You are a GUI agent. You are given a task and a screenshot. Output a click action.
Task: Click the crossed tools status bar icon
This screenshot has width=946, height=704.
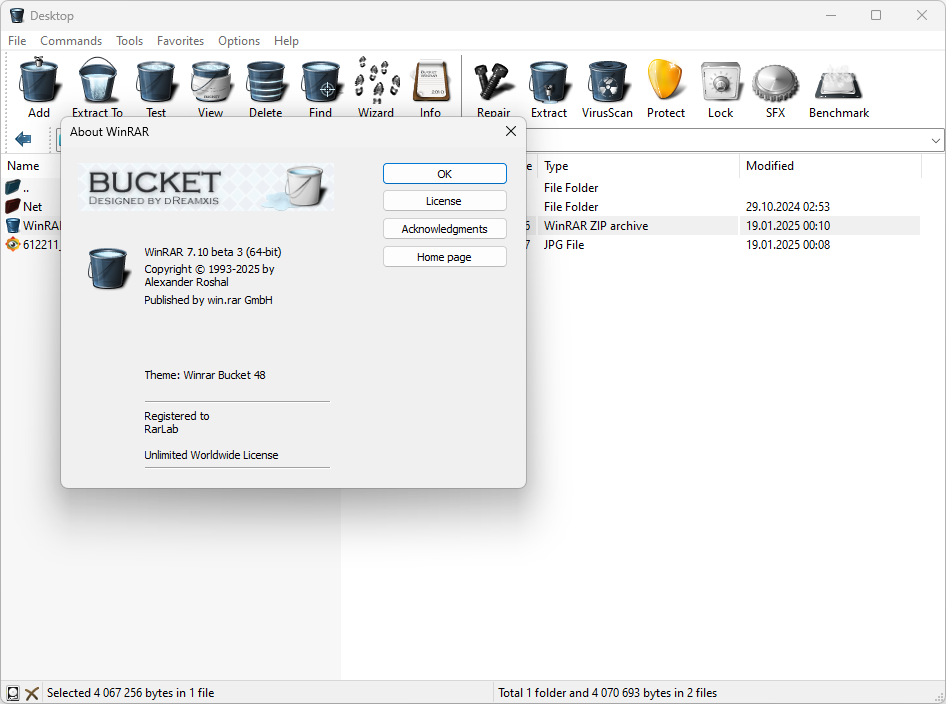[x=32, y=693]
